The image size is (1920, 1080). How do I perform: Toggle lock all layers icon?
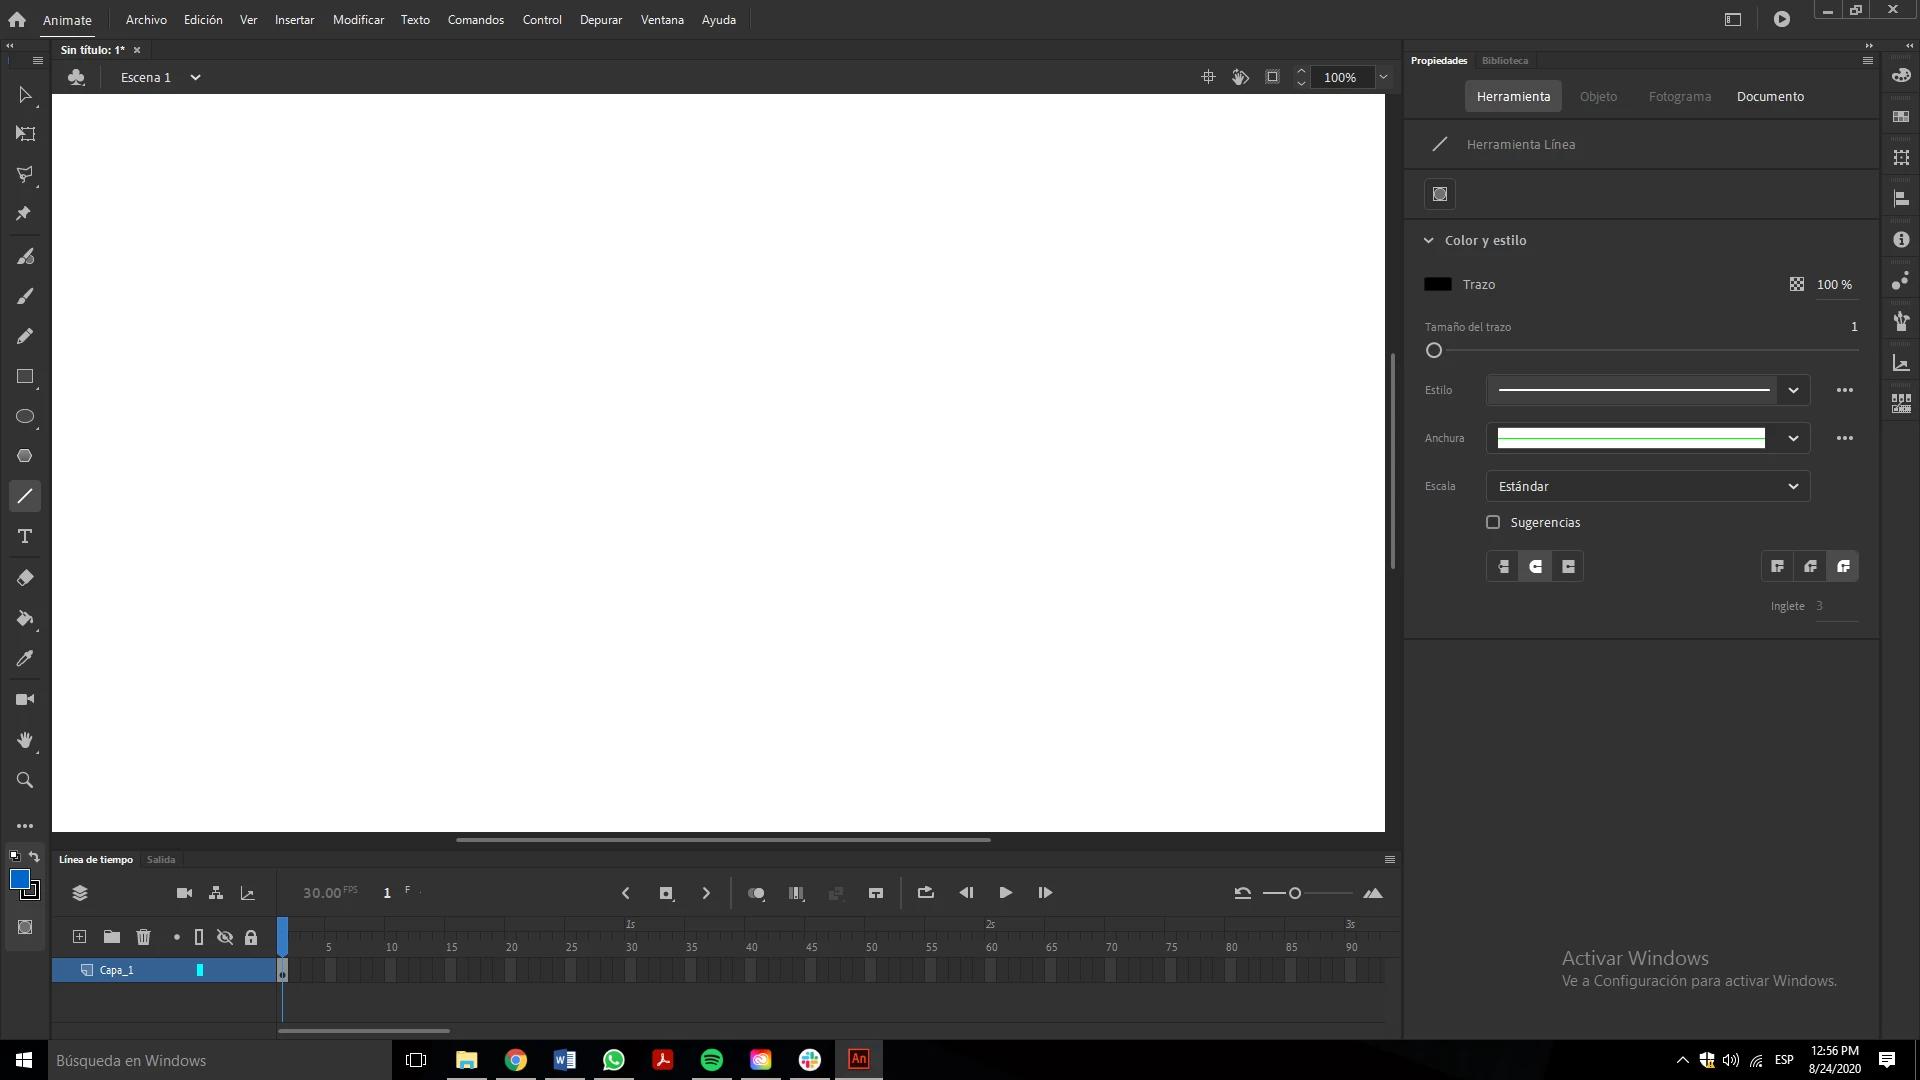[251, 937]
